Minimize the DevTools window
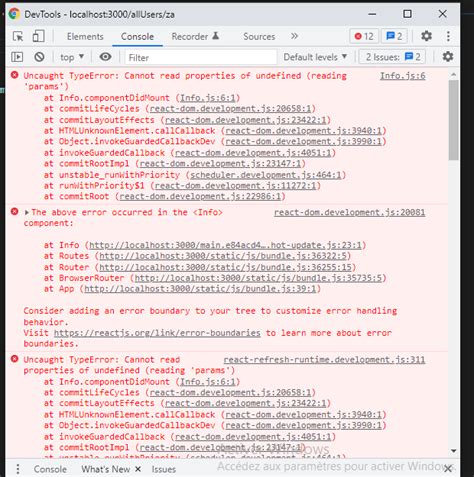This screenshot has height=477, width=474. tap(372, 14)
